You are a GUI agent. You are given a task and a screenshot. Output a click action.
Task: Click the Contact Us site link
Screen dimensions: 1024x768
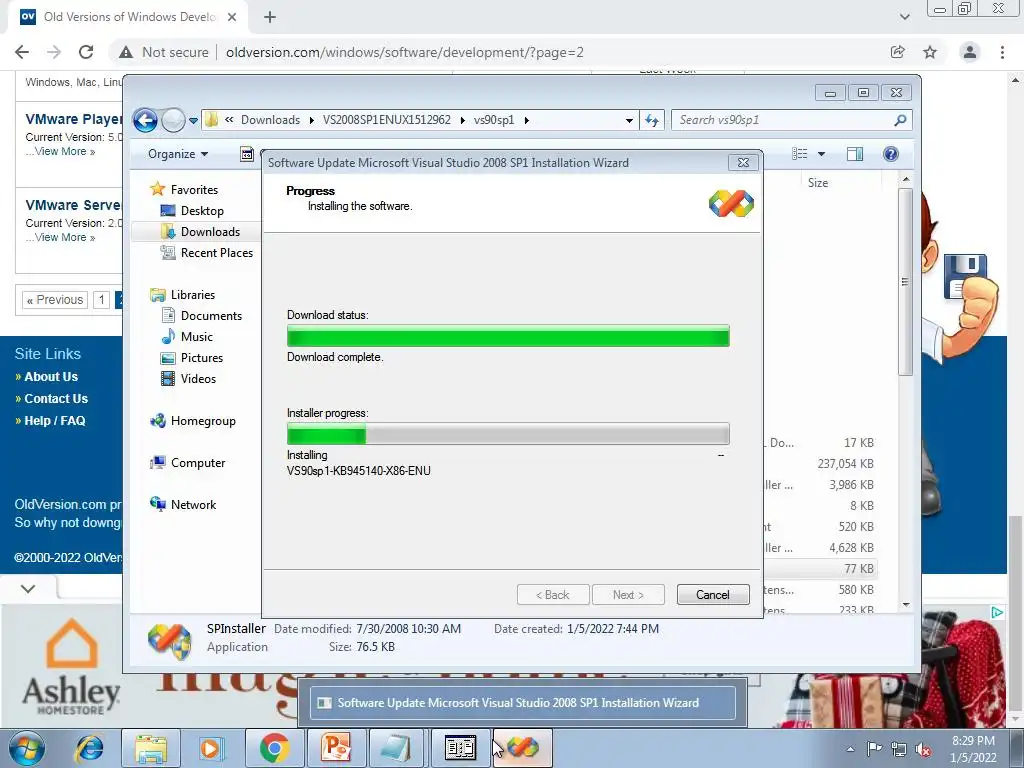pyautogui.click(x=56, y=399)
